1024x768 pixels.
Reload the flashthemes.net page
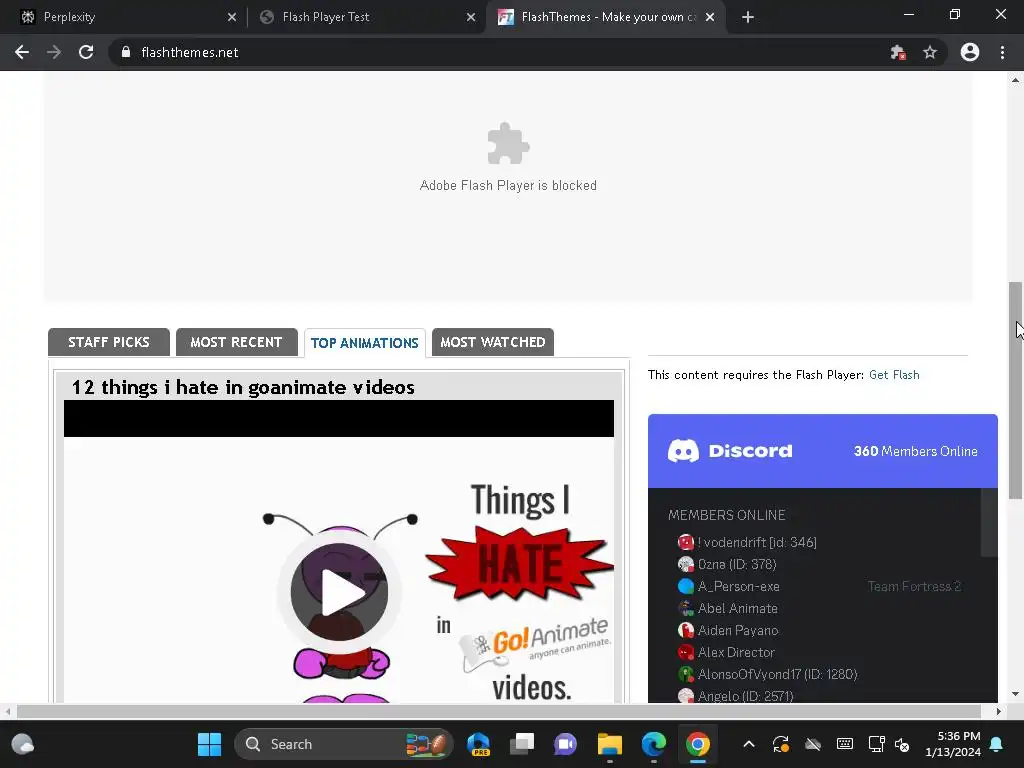tap(86, 52)
